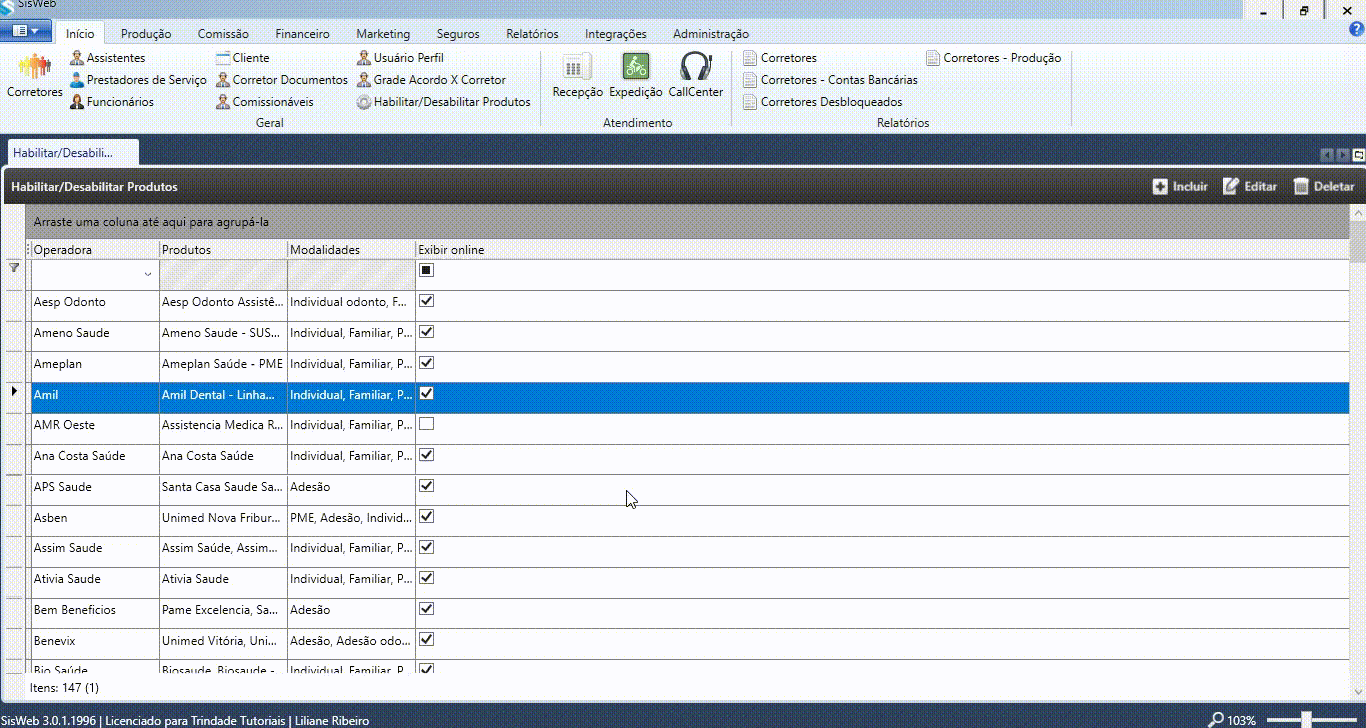Toggle Exibir online for Ameplan

pos(427,363)
